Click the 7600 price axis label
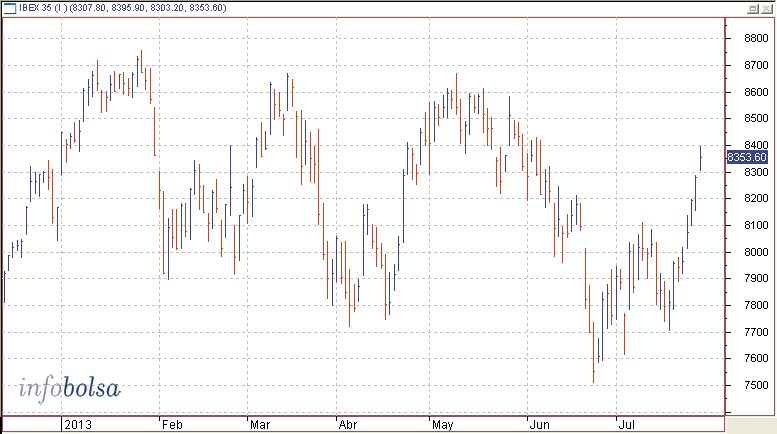Image resolution: width=777 pixels, height=434 pixels. pyautogui.click(x=756, y=358)
